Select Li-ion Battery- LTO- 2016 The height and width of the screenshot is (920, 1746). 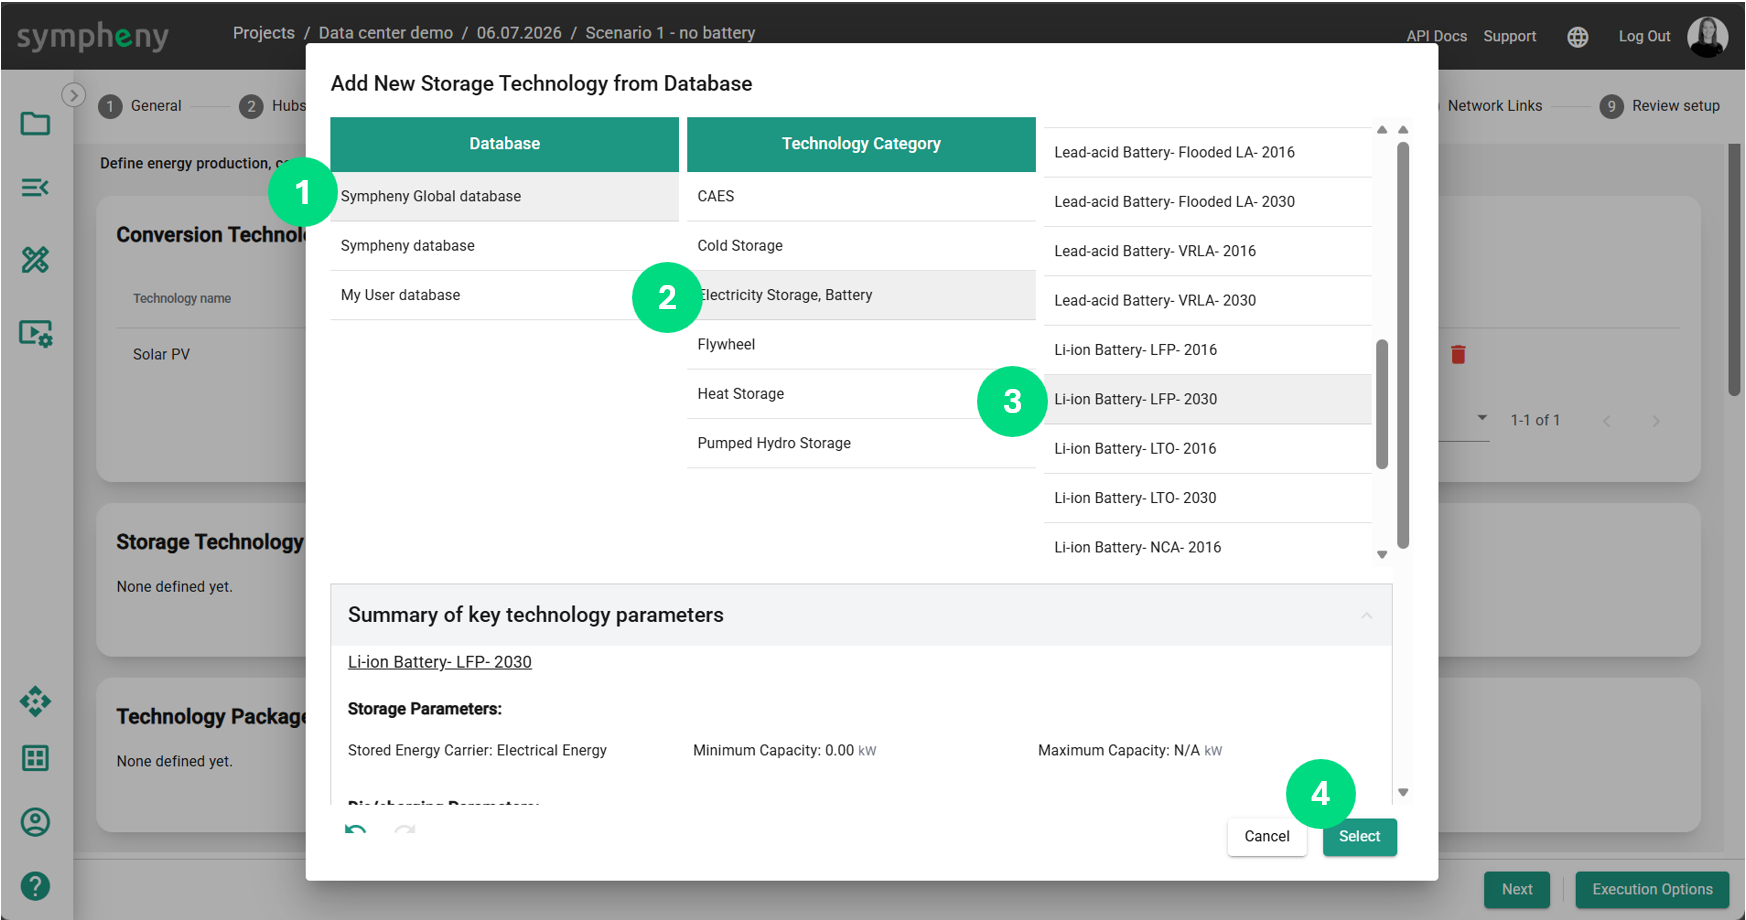tap(1207, 448)
